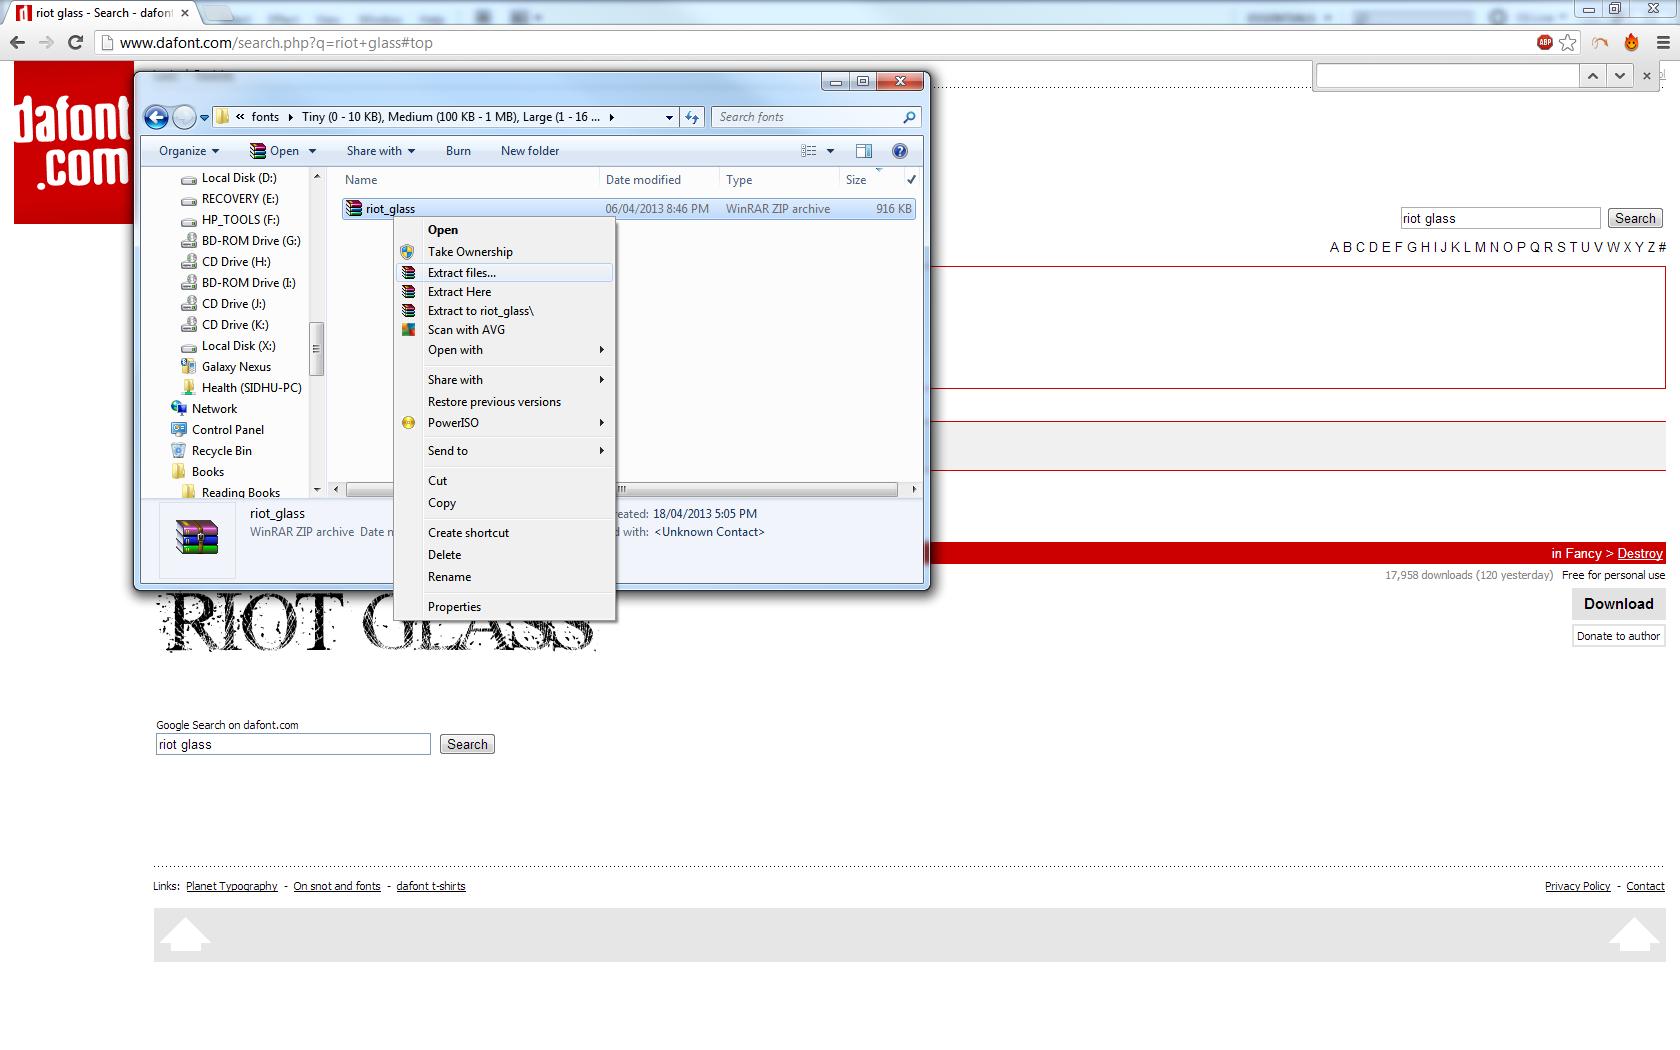Close the riot glass browser tab

click(x=184, y=13)
